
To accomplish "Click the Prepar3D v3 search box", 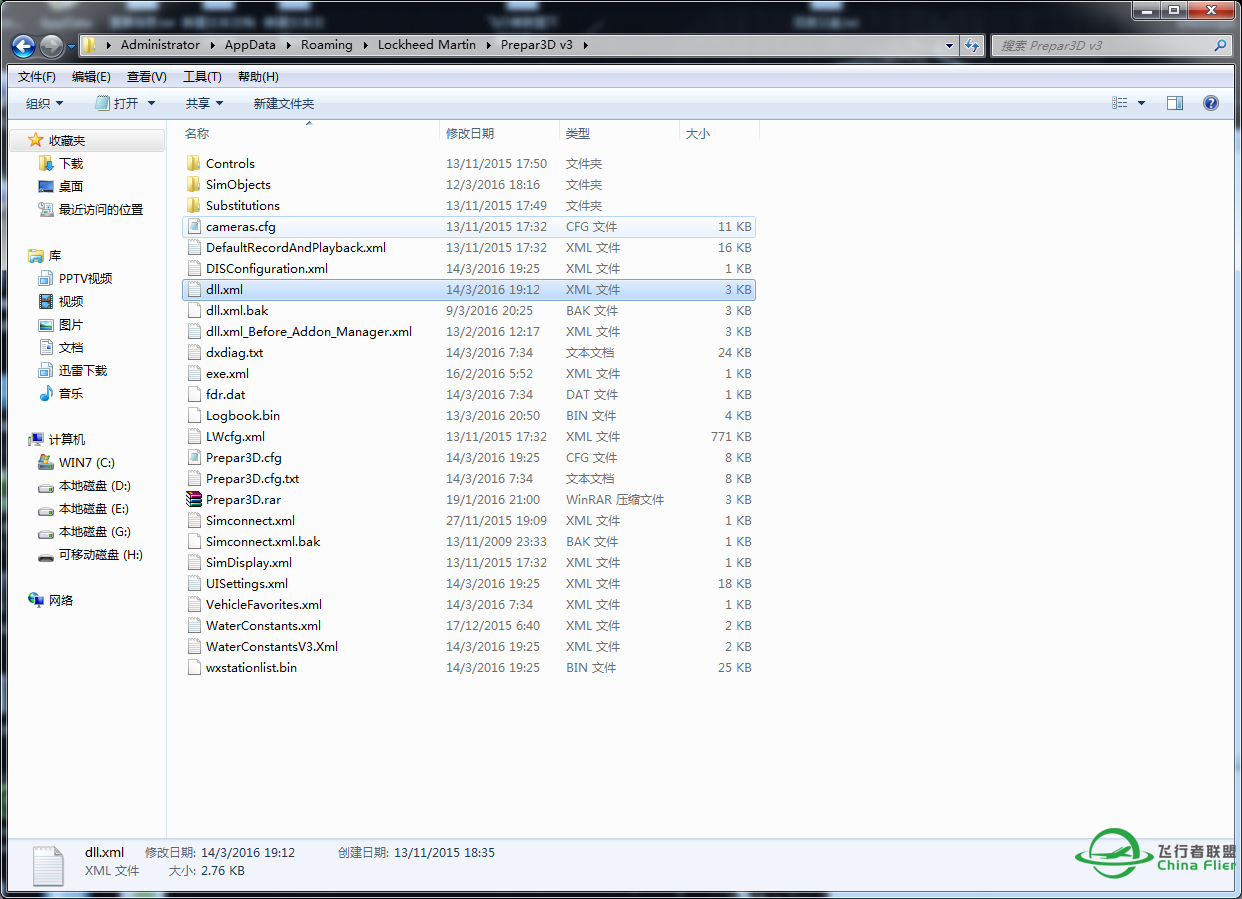I will click(1100, 46).
